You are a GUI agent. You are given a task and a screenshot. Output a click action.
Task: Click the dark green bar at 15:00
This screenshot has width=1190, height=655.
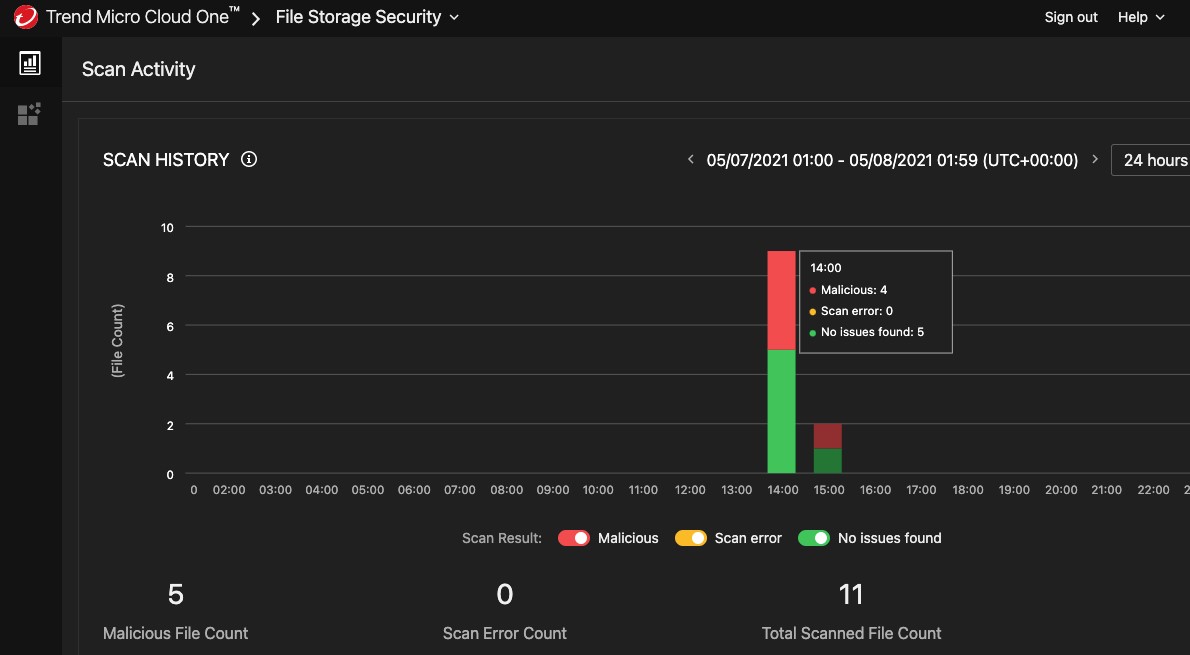pyautogui.click(x=827, y=461)
